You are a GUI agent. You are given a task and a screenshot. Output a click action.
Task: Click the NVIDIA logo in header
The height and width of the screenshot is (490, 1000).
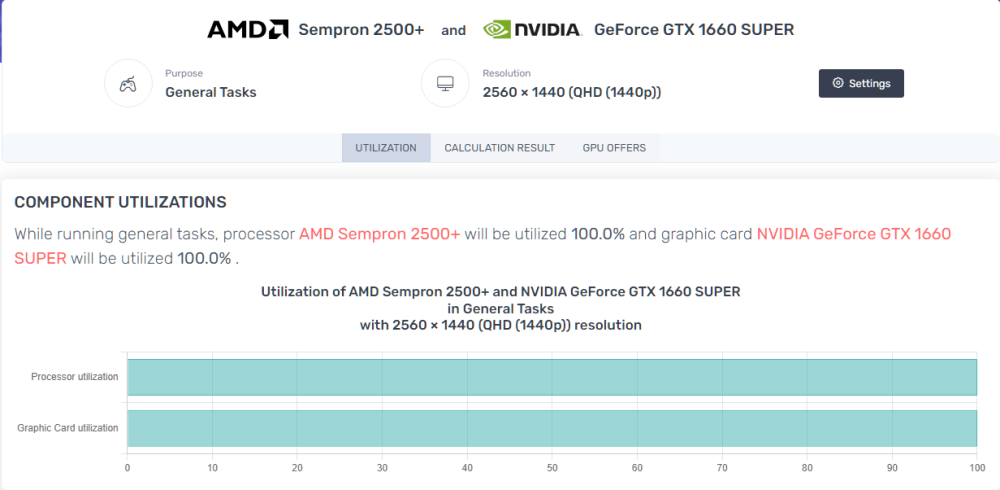(x=532, y=29)
